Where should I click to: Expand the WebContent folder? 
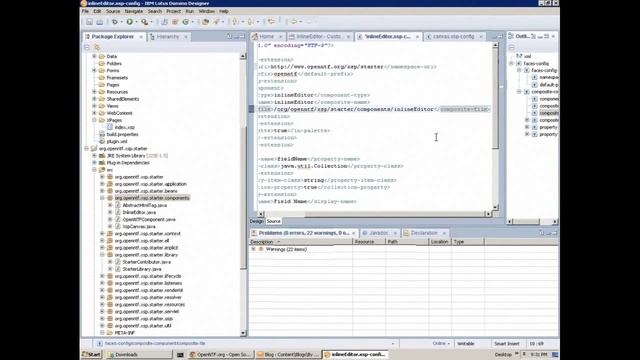(94, 113)
